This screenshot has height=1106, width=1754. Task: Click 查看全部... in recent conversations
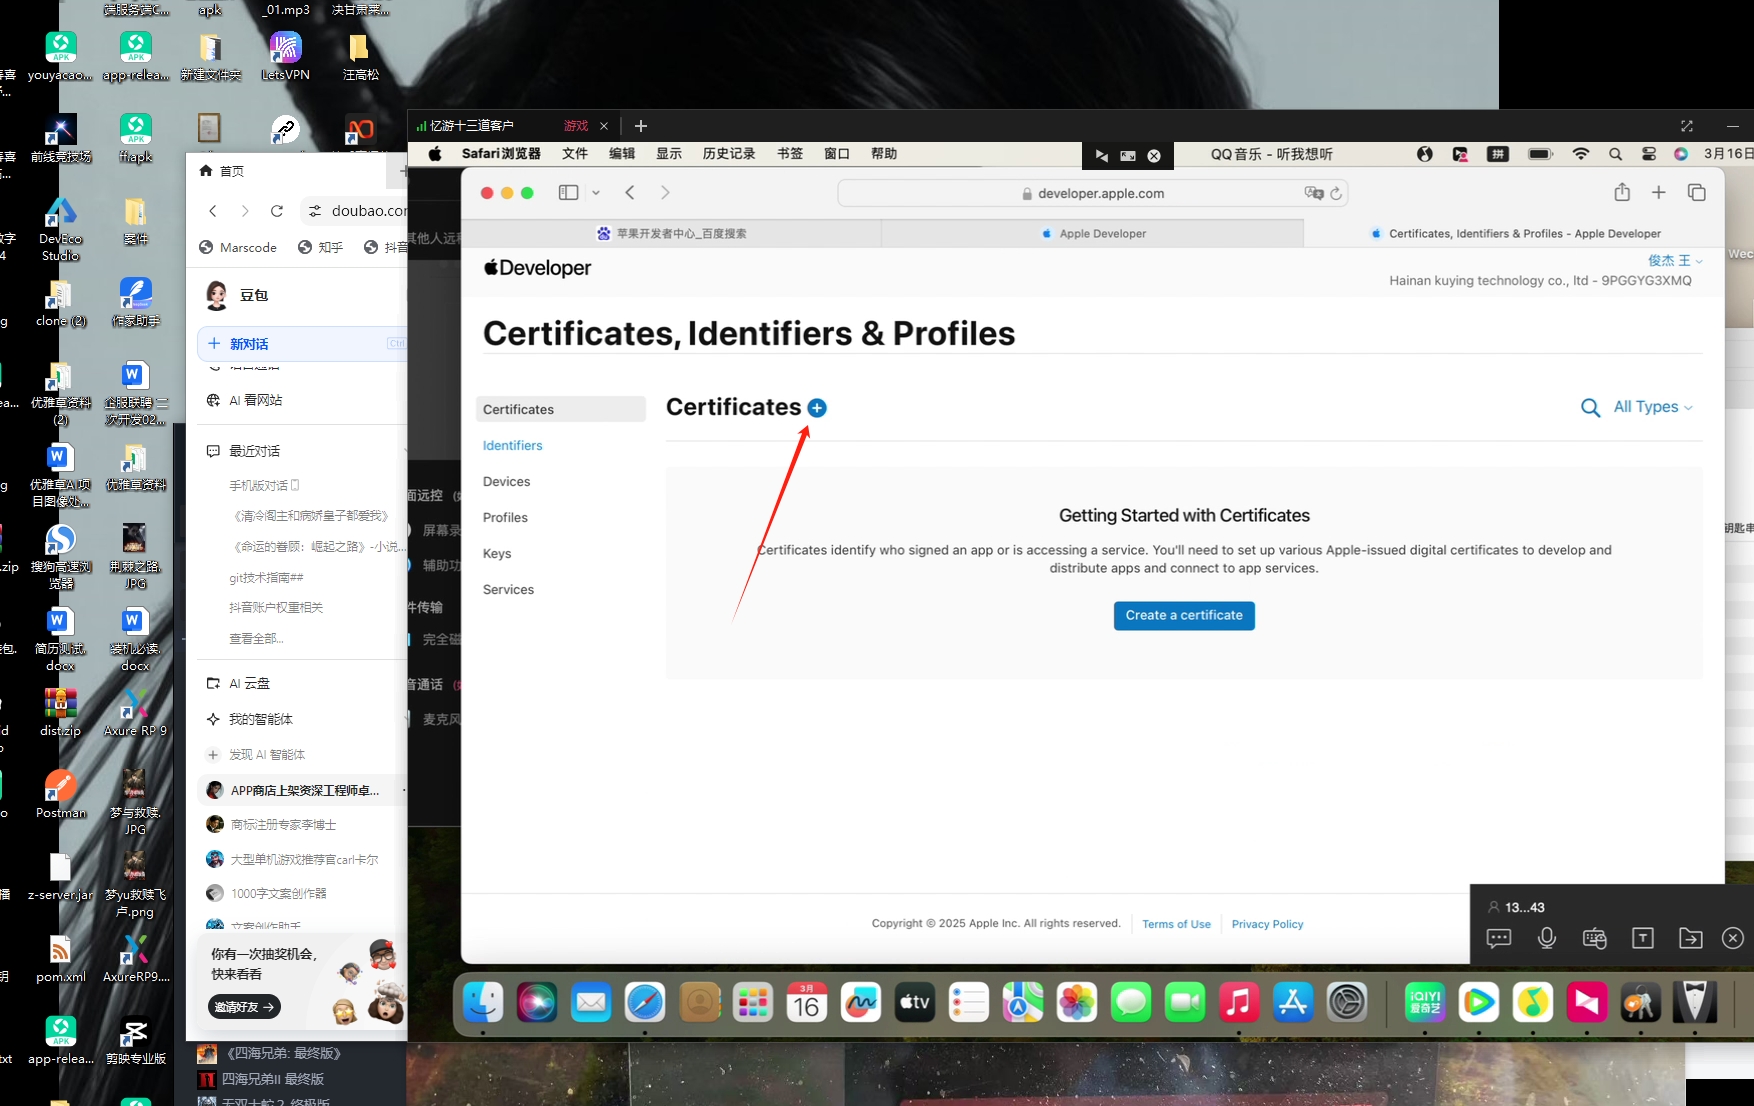click(256, 638)
